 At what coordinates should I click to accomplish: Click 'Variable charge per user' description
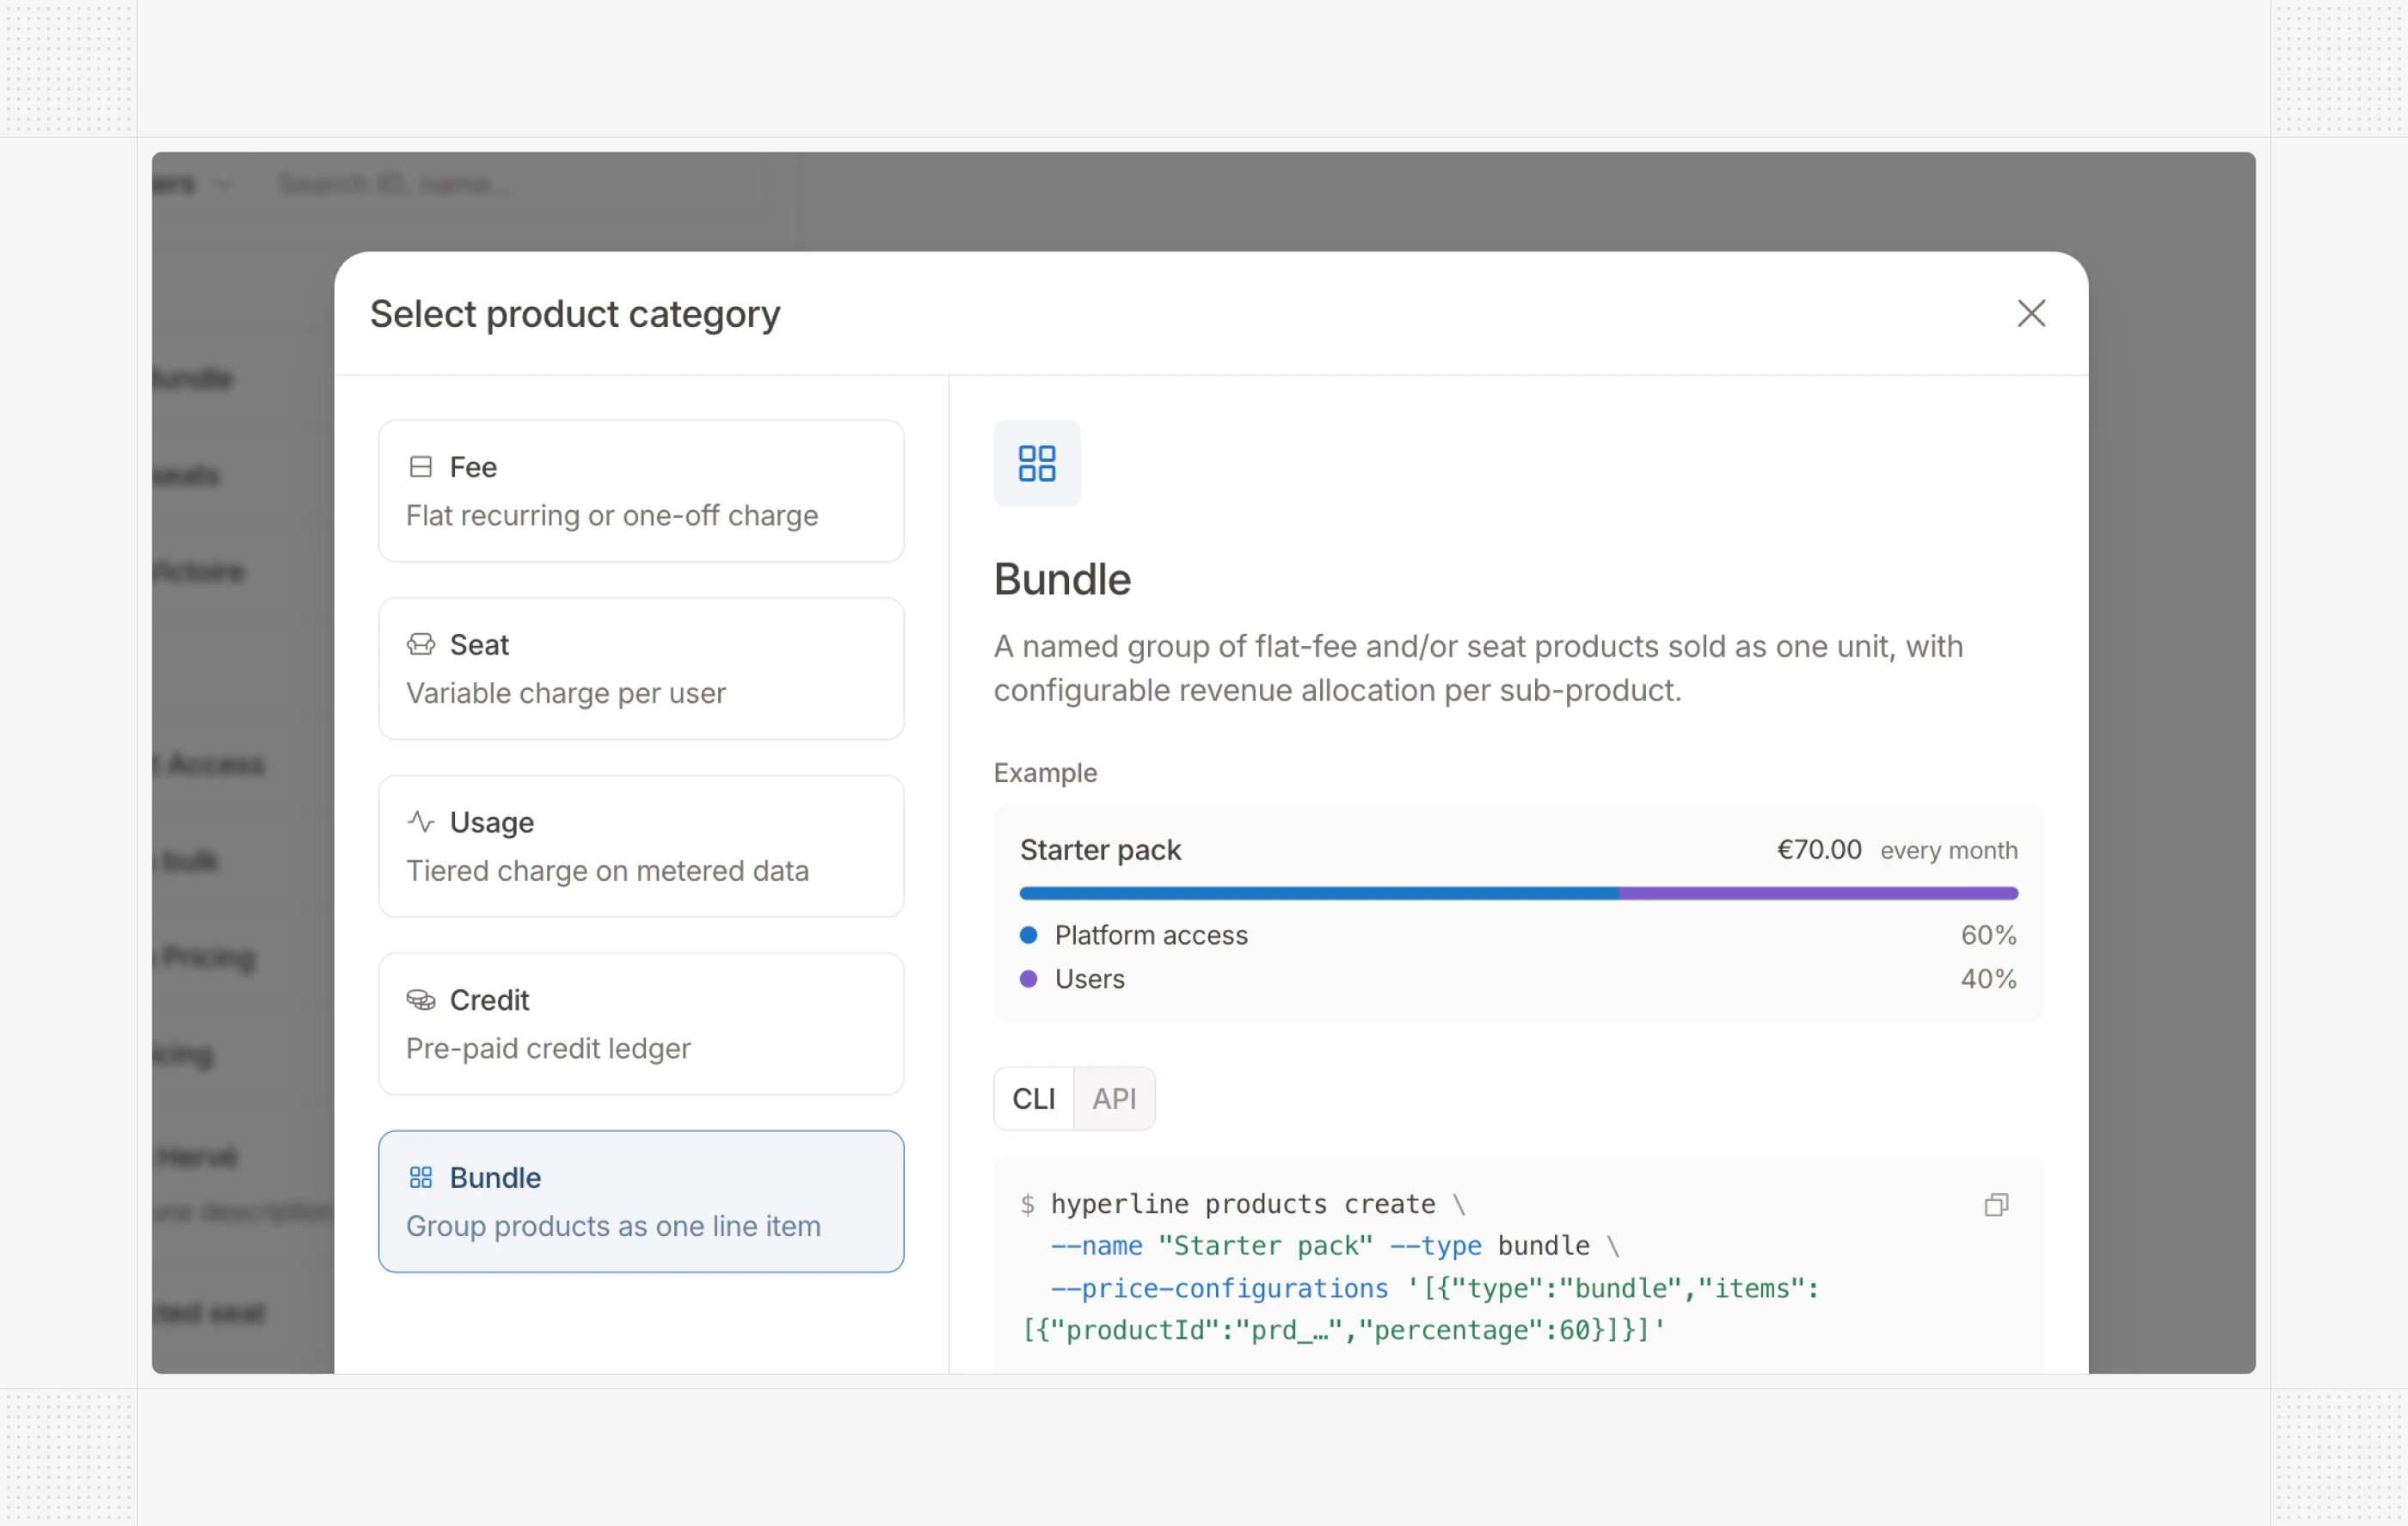(566, 693)
